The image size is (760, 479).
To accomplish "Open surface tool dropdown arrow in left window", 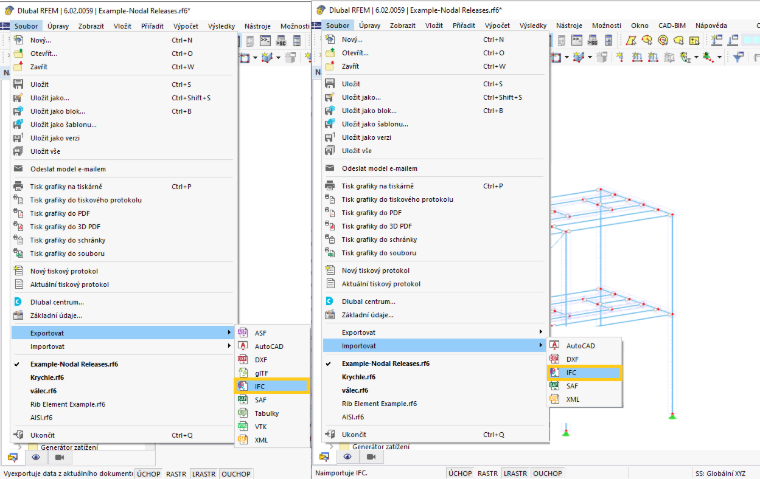I will tap(255, 58).
